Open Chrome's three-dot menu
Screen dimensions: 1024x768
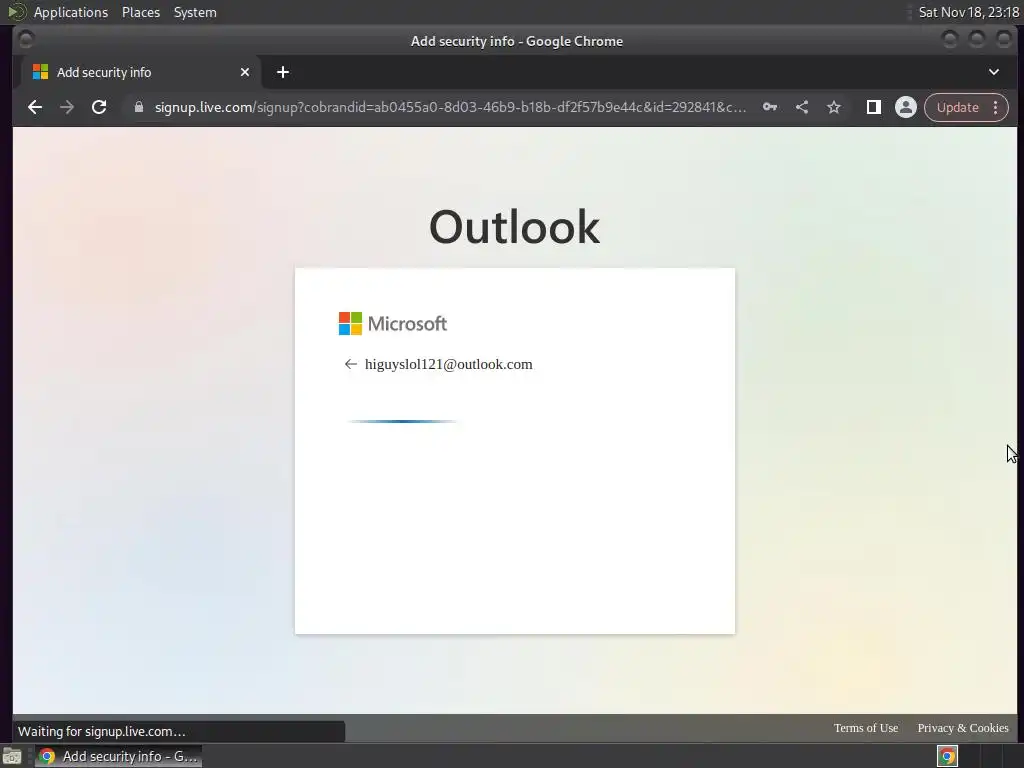tap(996, 107)
